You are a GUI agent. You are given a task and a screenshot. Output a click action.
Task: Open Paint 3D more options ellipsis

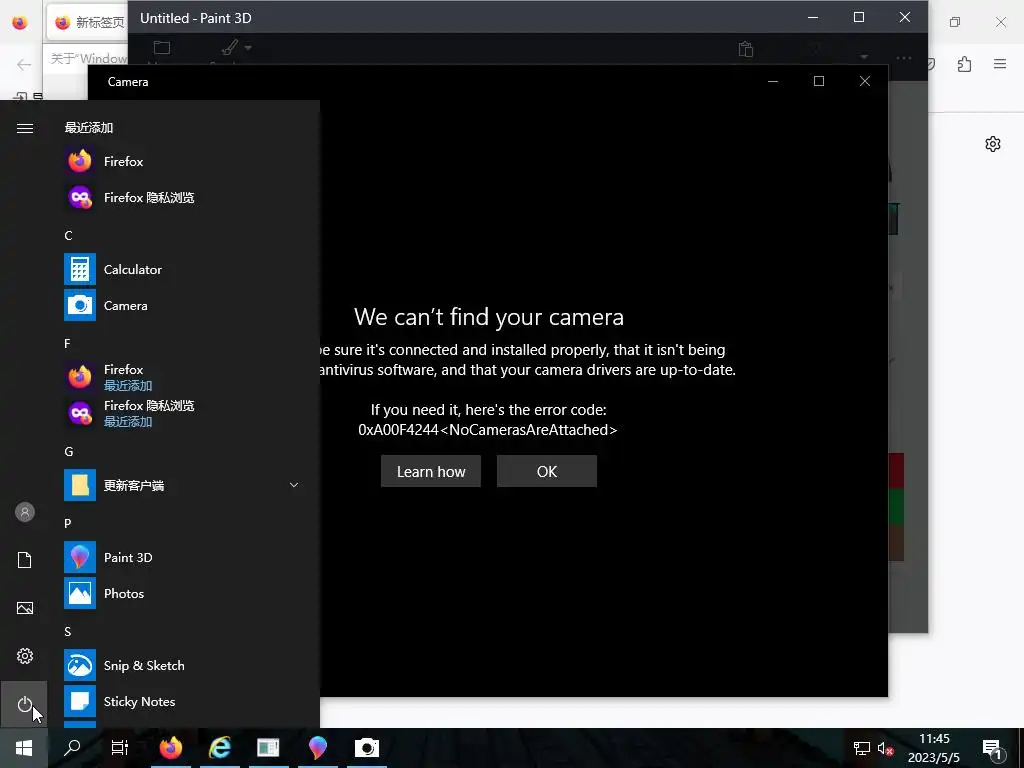coord(904,57)
